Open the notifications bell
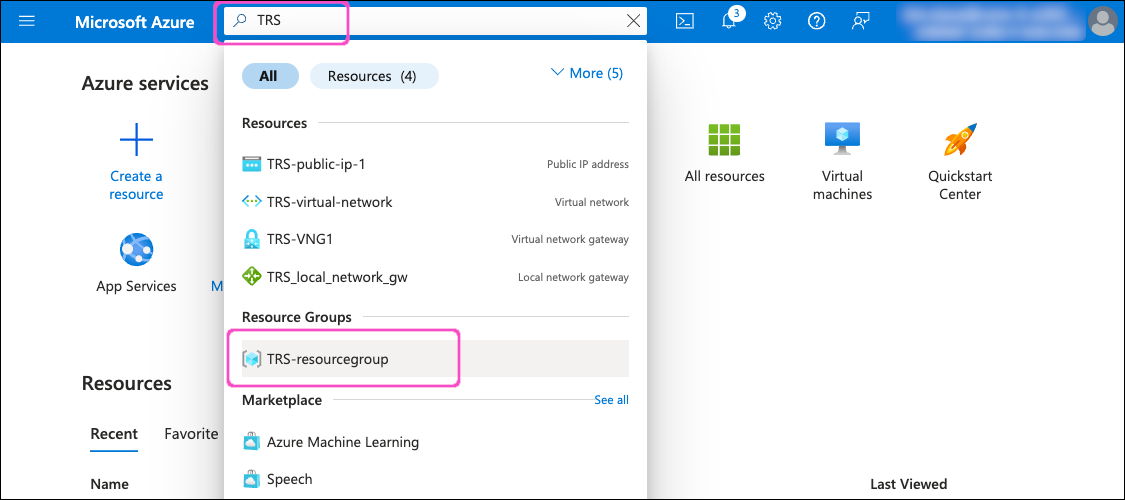This screenshot has height=500, width=1125. [729, 22]
